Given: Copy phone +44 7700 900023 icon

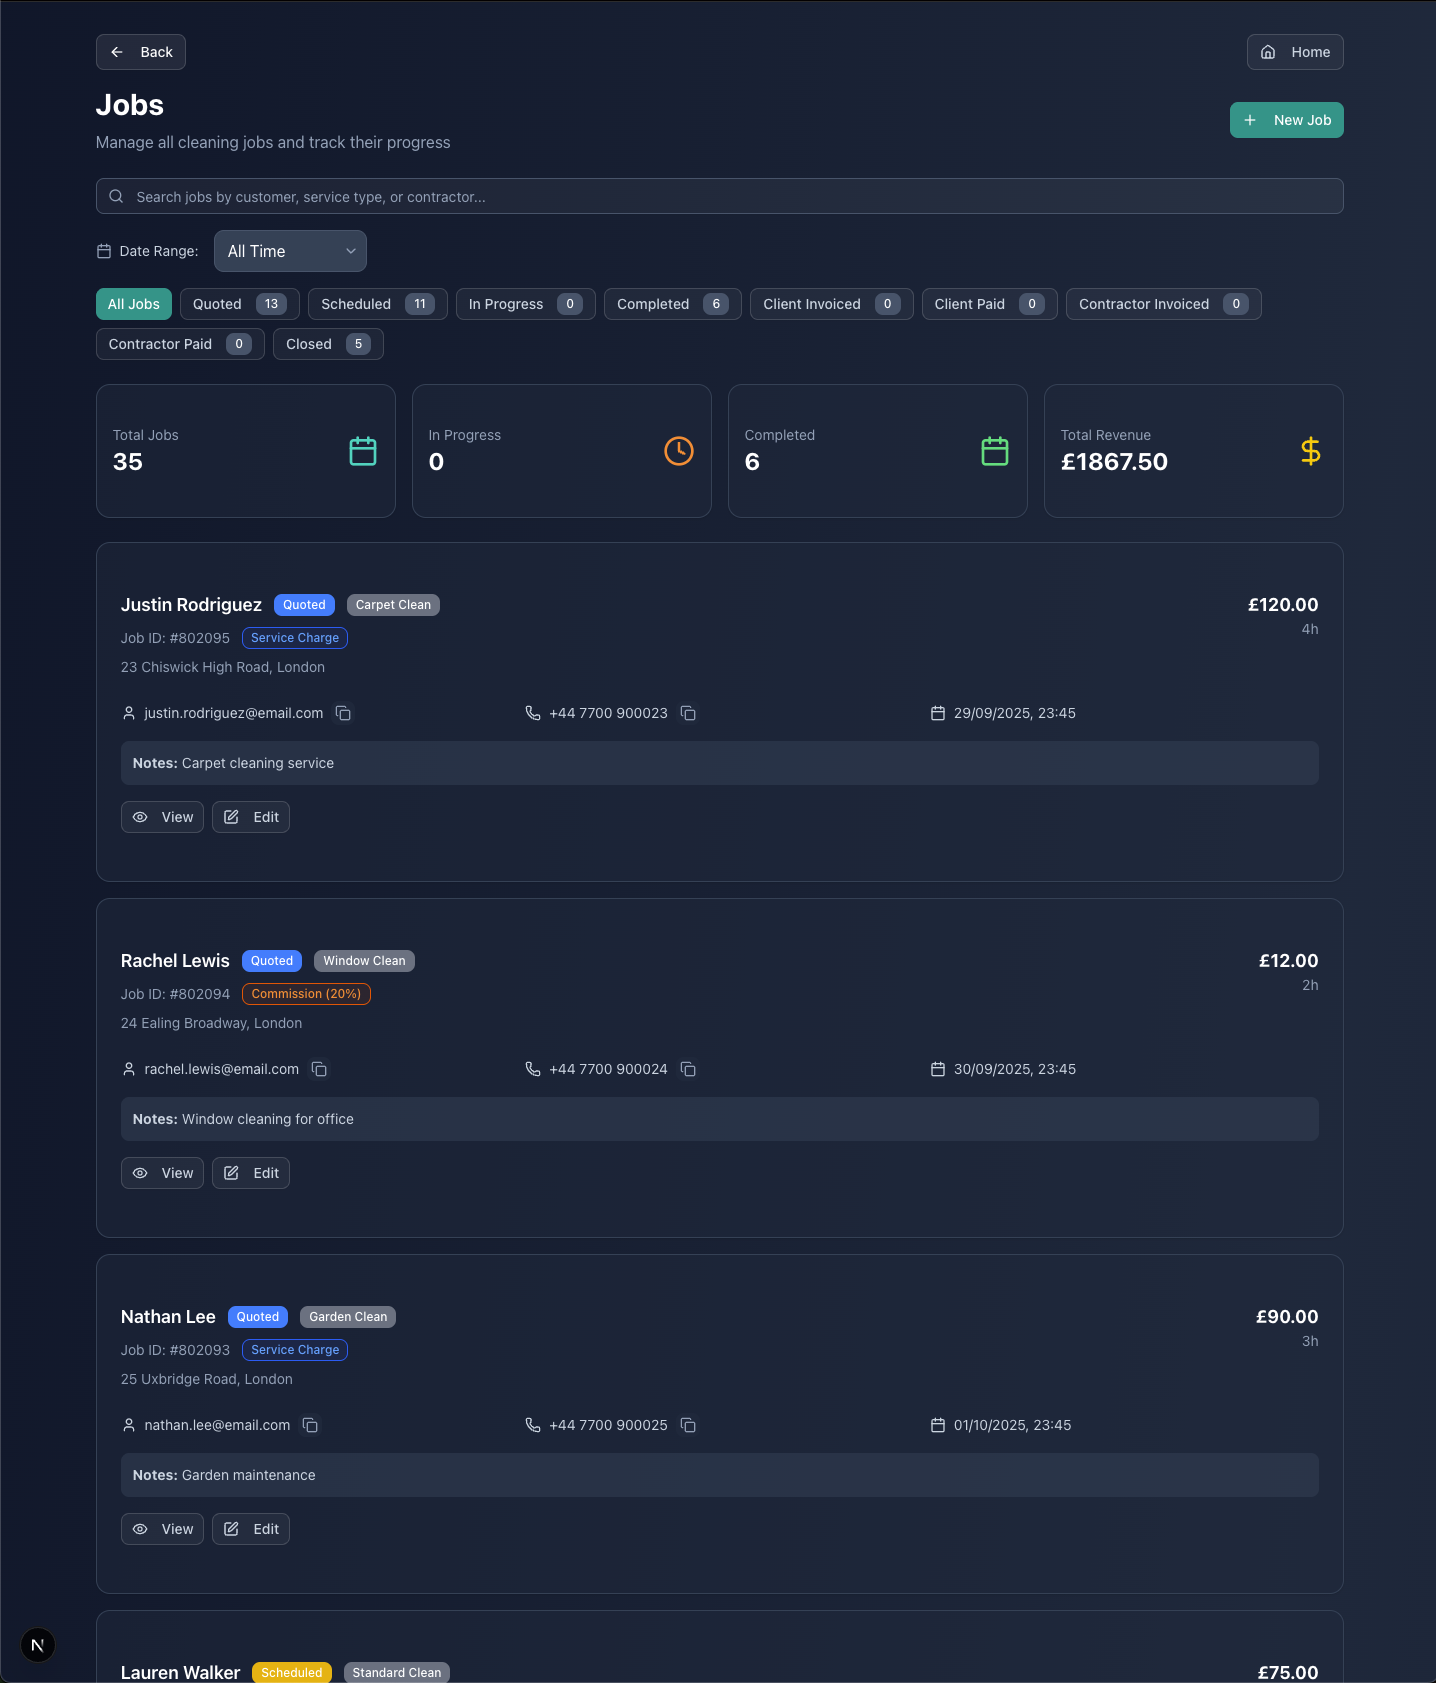Looking at the screenshot, I should pos(688,713).
